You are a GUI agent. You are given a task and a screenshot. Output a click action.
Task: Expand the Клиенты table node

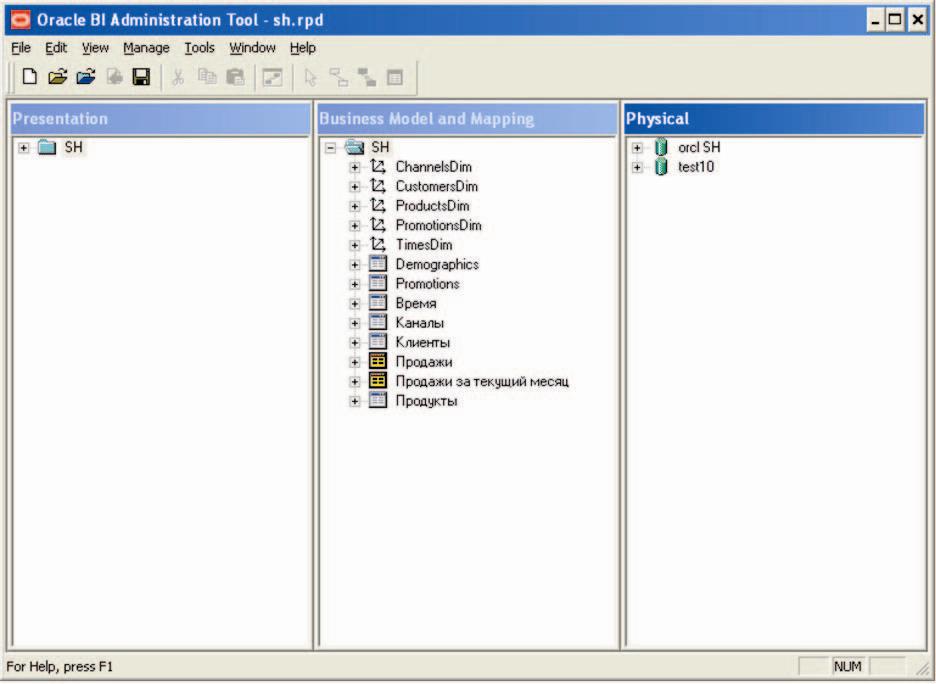coord(355,343)
